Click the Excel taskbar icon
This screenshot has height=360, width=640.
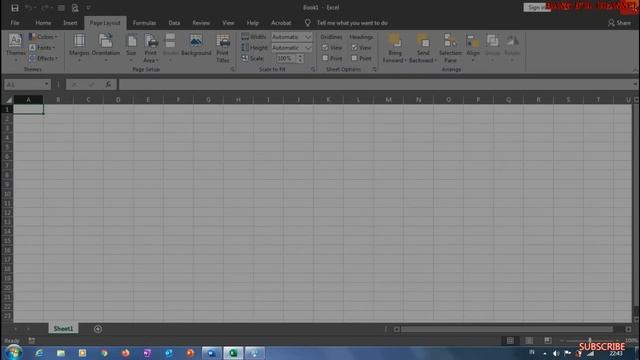[233, 353]
